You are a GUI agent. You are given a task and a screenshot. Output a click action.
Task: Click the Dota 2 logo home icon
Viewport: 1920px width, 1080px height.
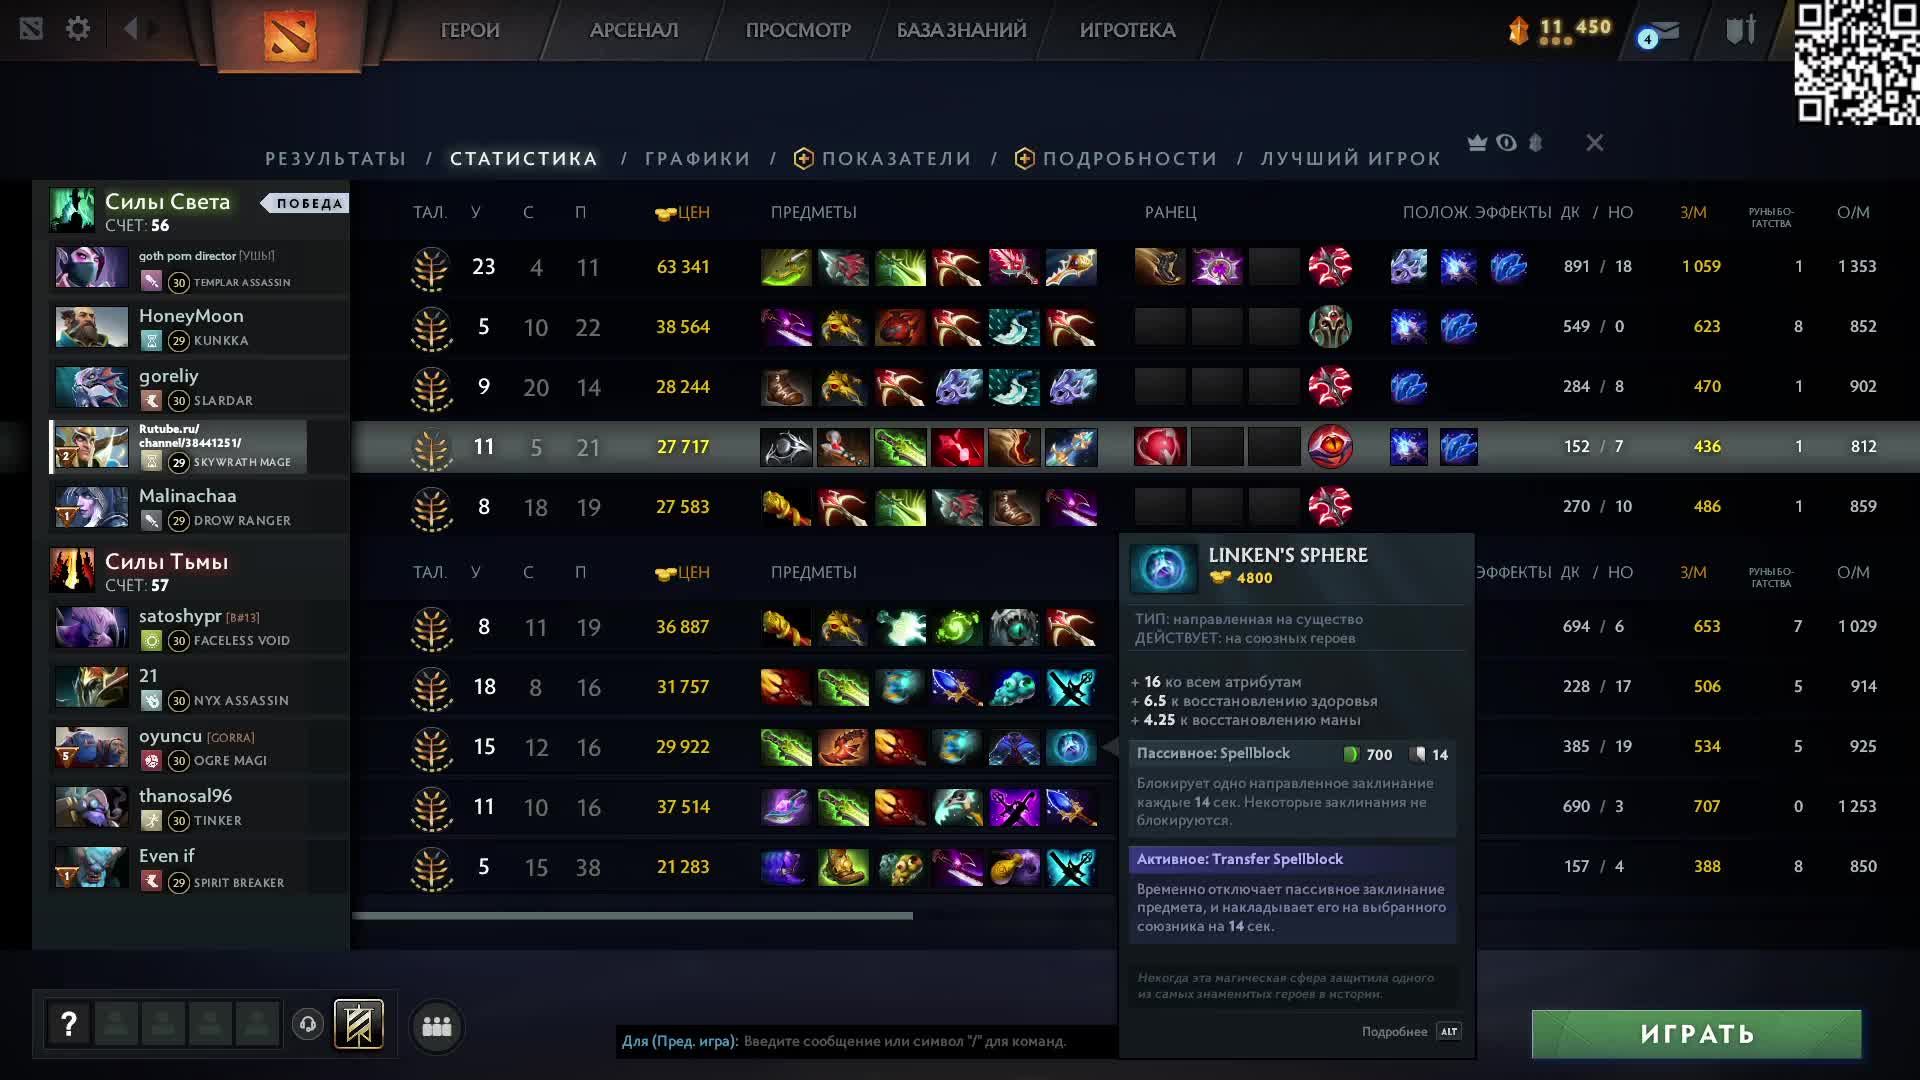point(290,35)
